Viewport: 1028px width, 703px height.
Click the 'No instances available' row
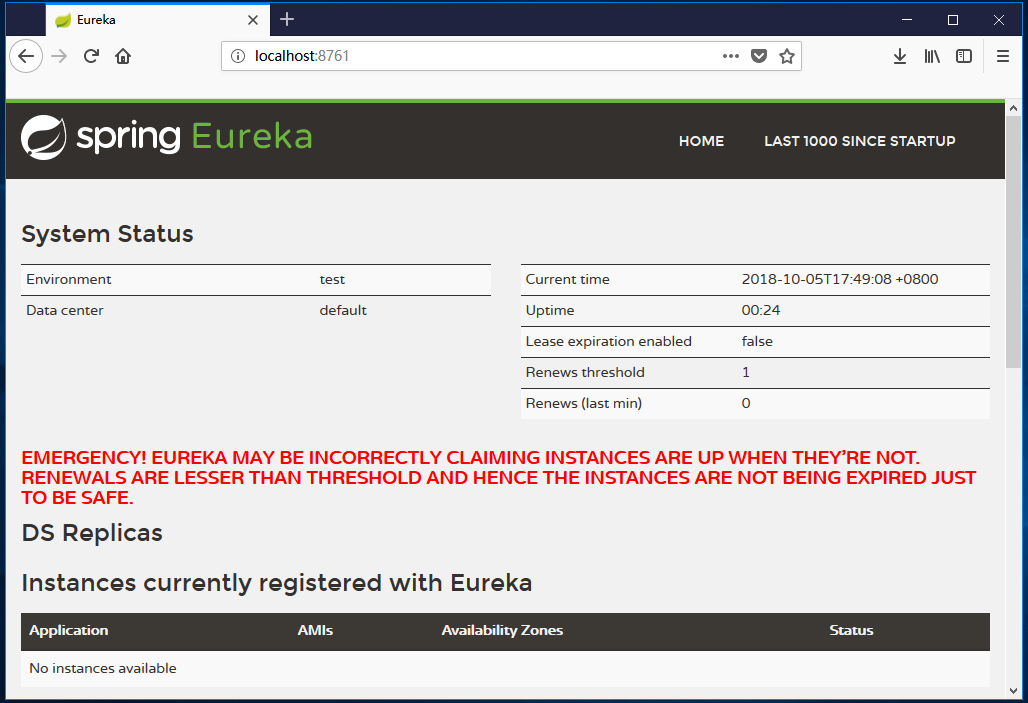coord(505,668)
